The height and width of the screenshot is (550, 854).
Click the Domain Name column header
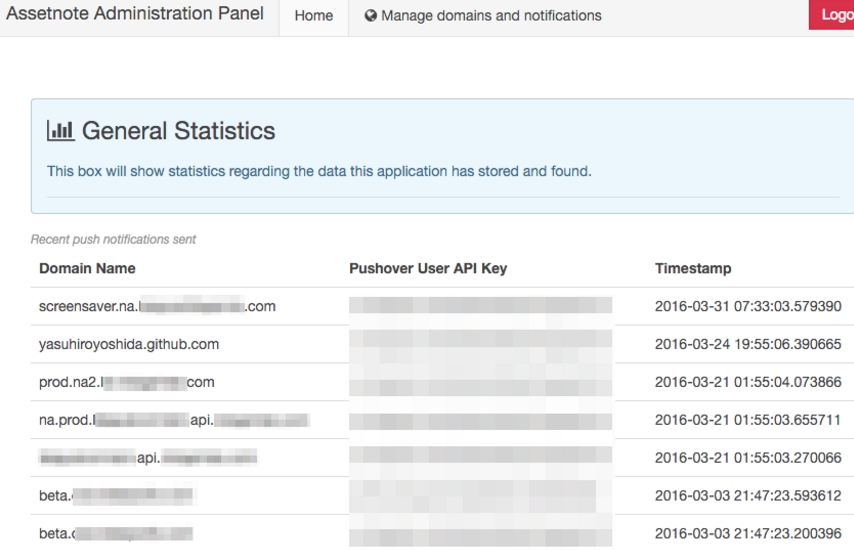[87, 268]
